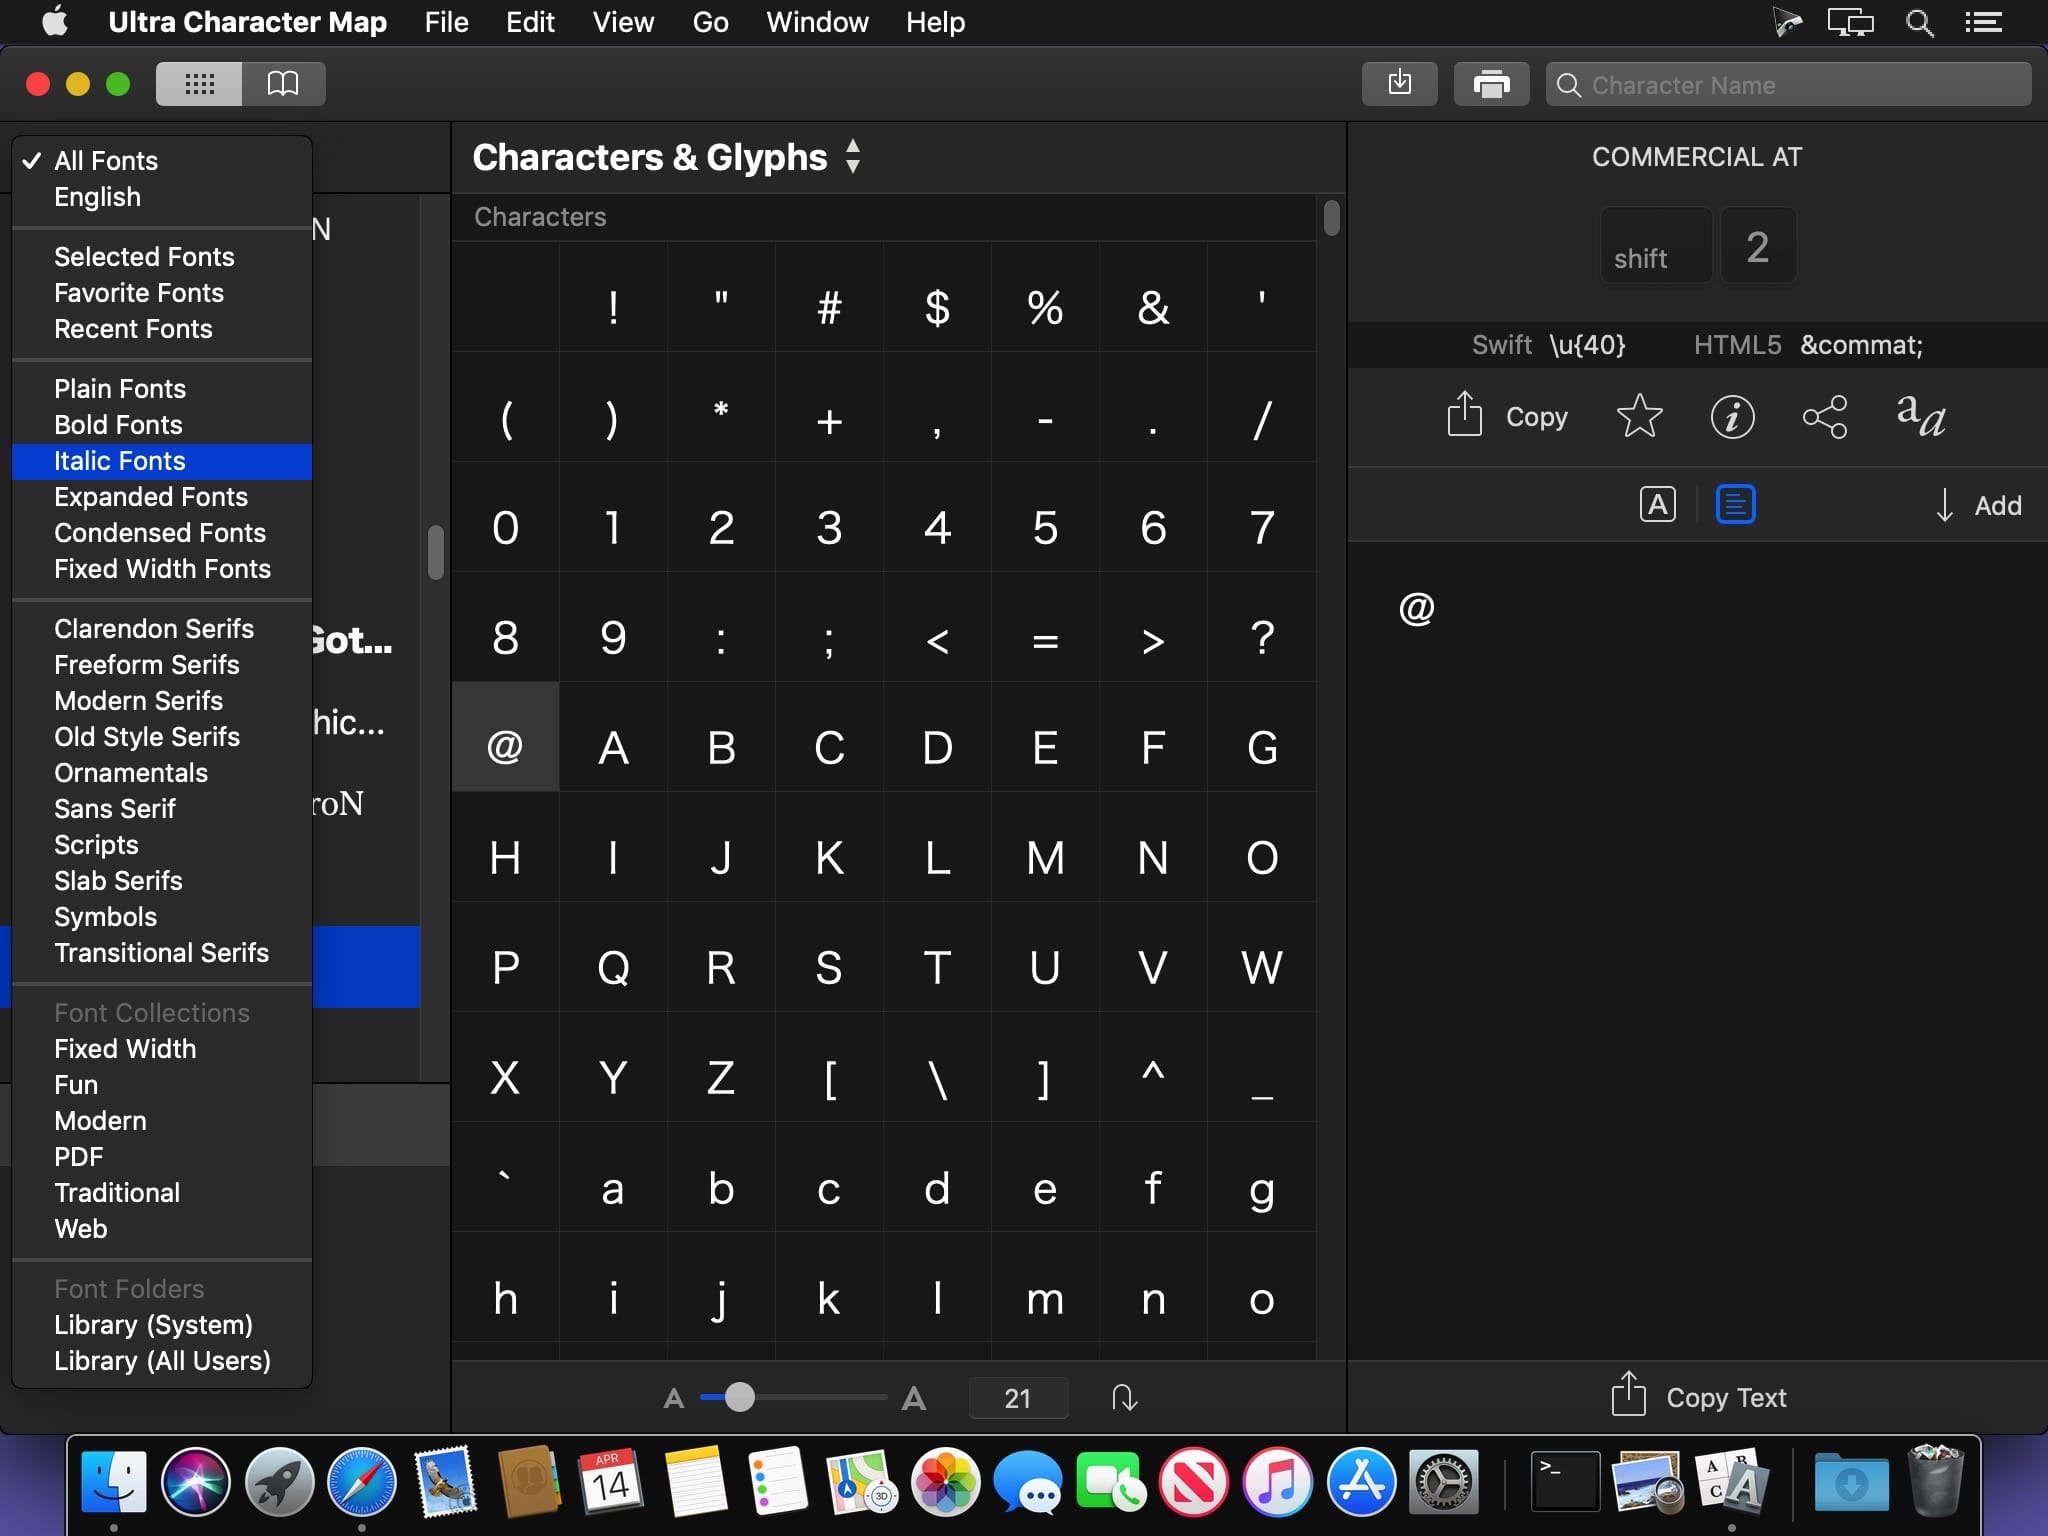Click the '2' key indicator

coord(1758,245)
